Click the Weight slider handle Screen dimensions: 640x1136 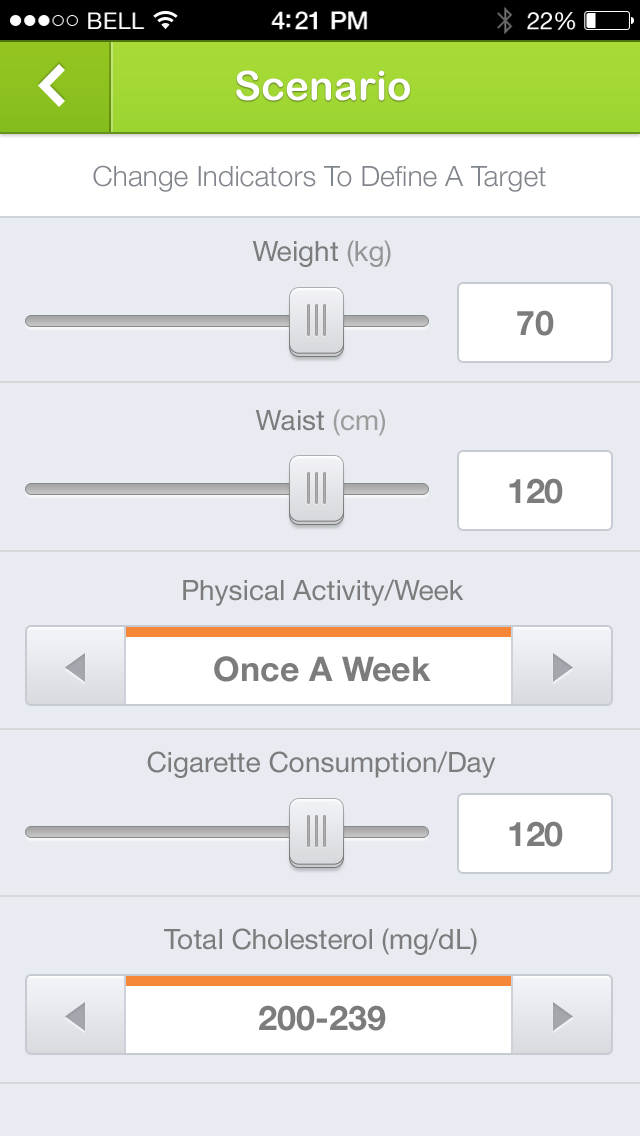point(316,321)
